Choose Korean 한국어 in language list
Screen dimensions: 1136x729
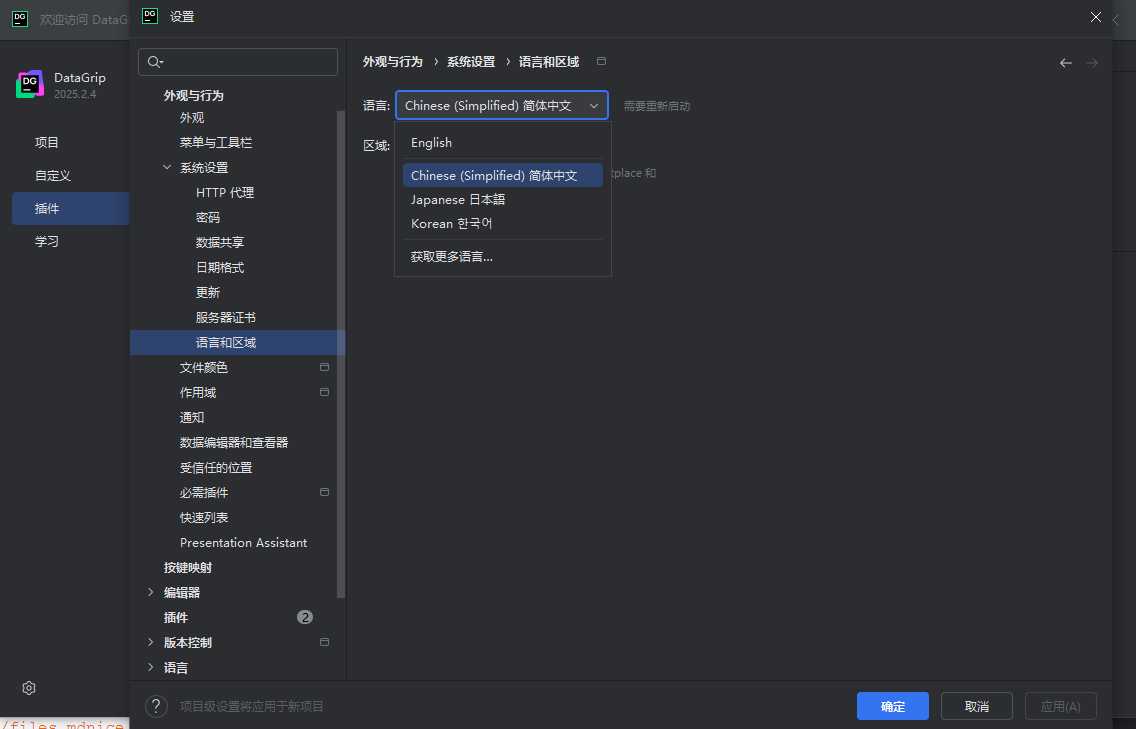click(x=503, y=223)
